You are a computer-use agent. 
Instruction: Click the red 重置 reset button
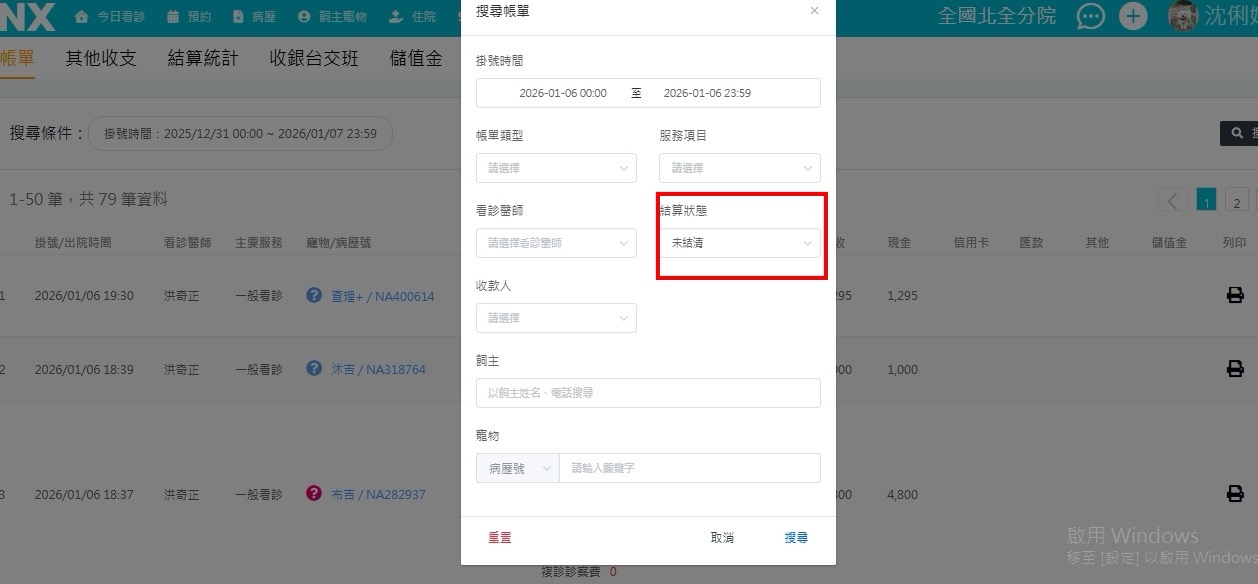[x=500, y=538]
